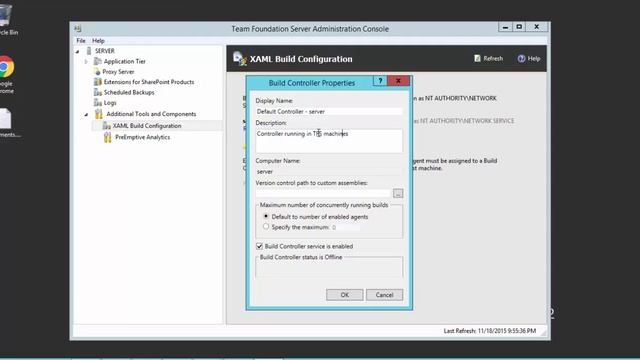Click the Refresh icon in header

(477, 58)
